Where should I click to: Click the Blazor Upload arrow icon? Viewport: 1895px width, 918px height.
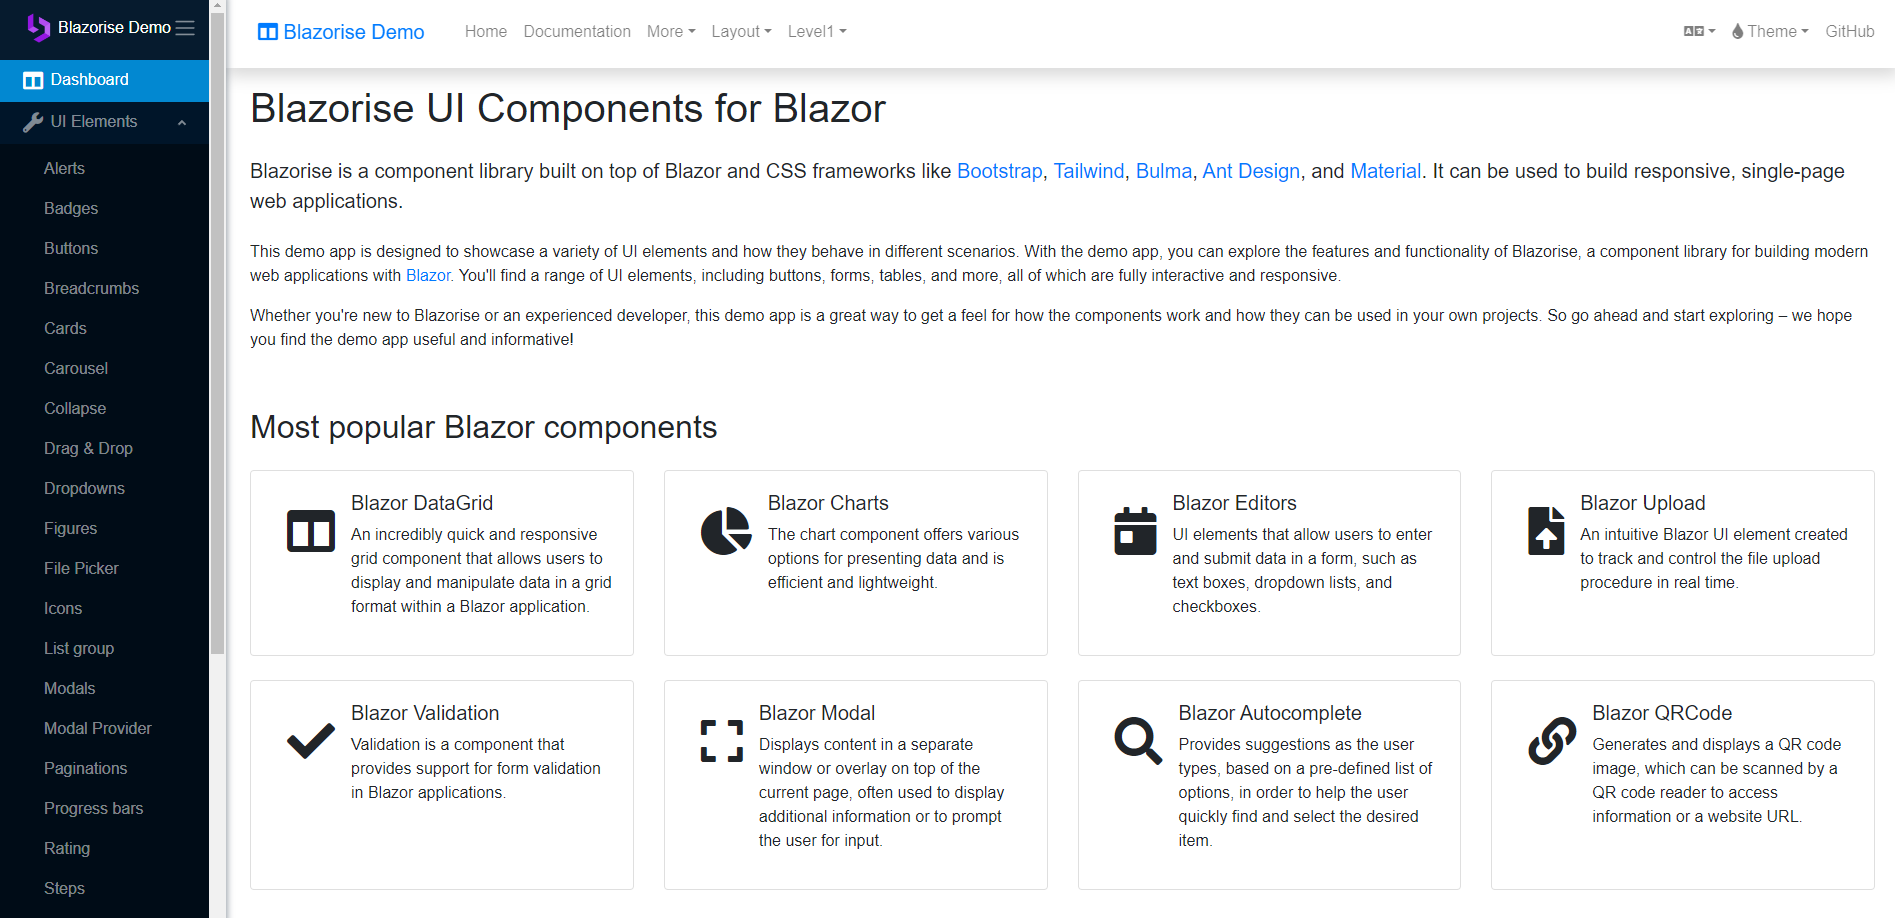tap(1546, 532)
